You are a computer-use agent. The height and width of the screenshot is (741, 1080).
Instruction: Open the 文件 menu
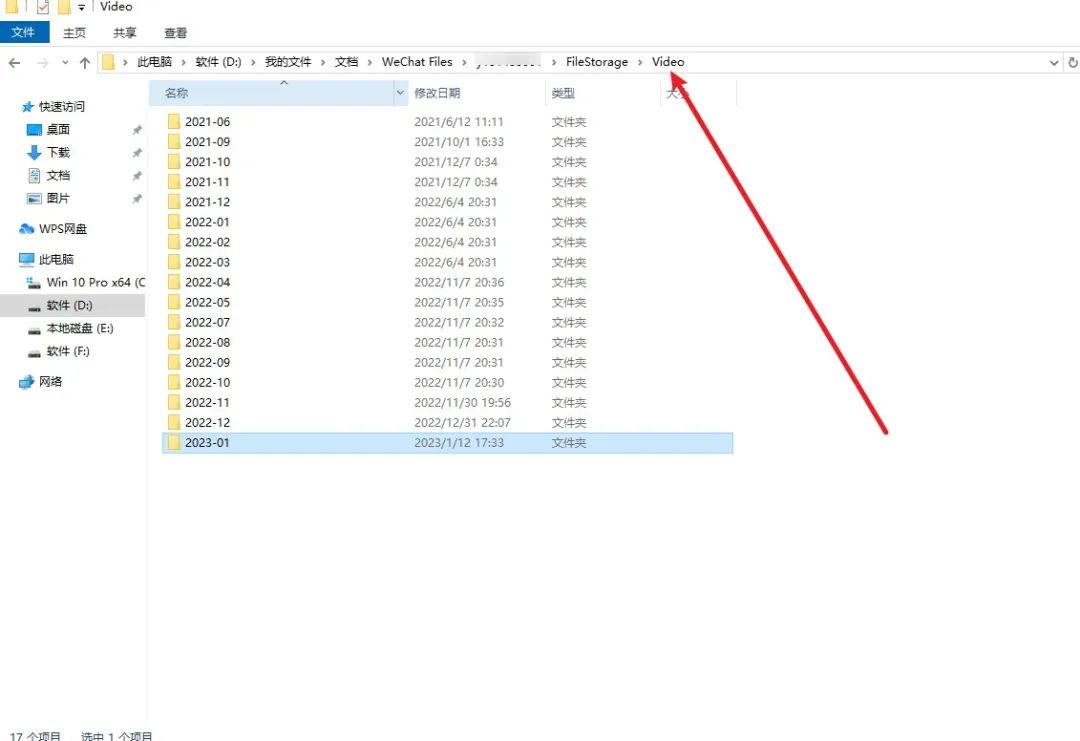[x=25, y=32]
